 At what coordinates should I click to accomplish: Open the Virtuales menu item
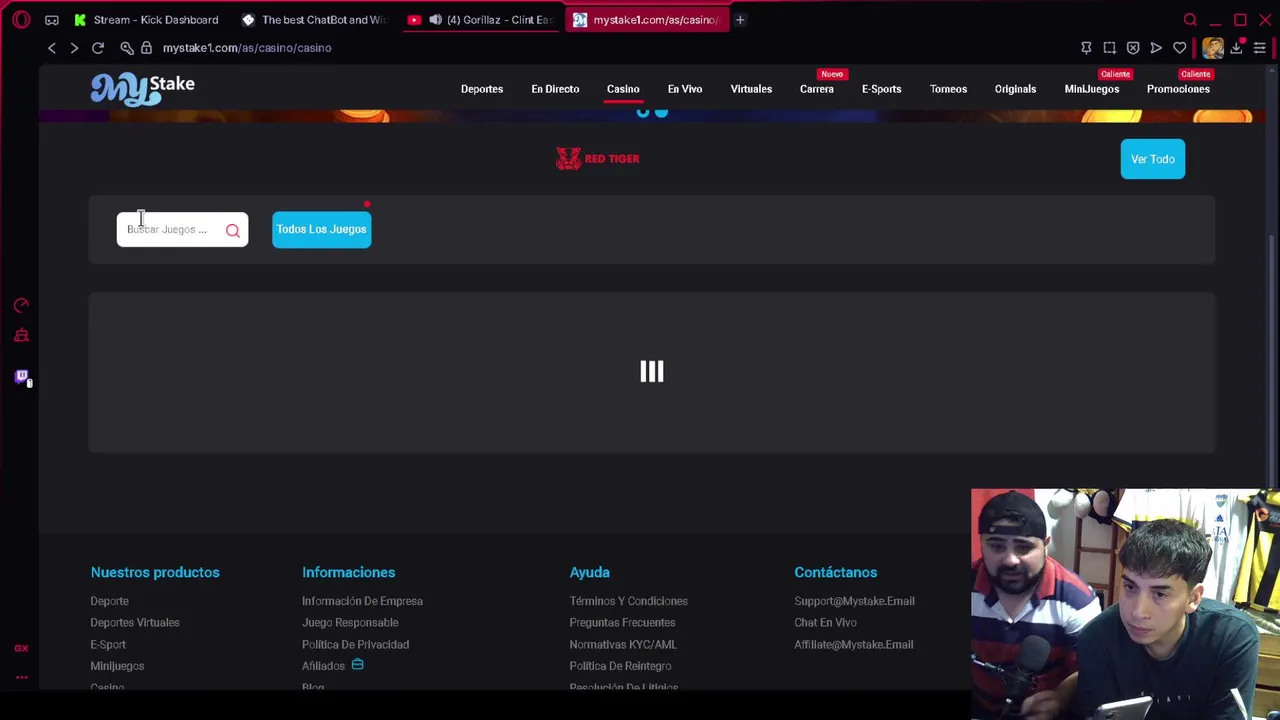point(751,89)
